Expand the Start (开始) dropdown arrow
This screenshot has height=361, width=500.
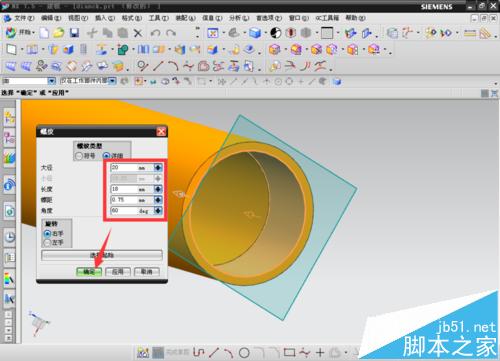34,33
